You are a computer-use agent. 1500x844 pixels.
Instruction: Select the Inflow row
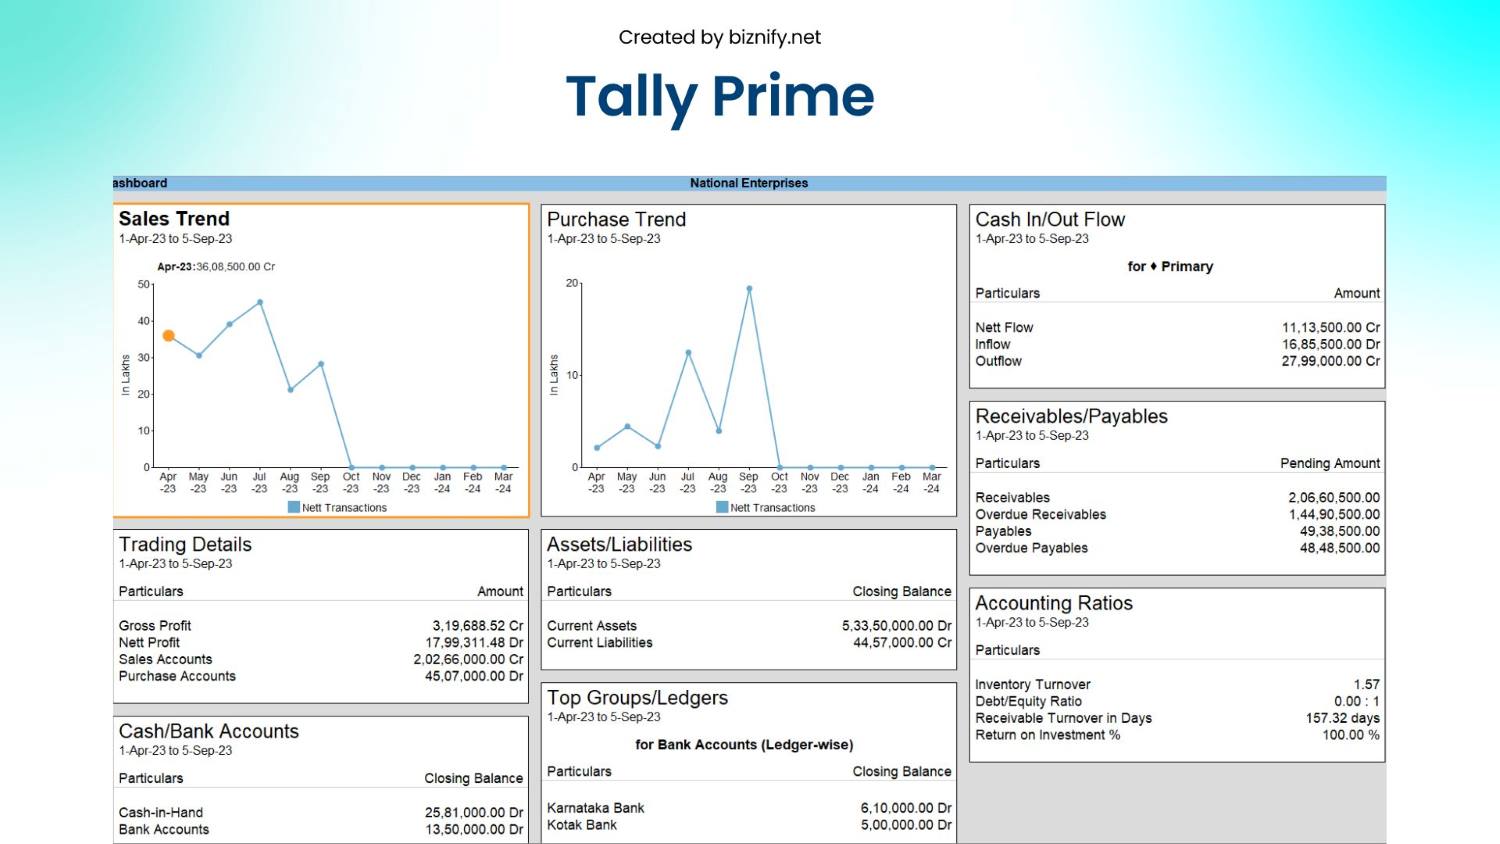pyautogui.click(x=1177, y=345)
